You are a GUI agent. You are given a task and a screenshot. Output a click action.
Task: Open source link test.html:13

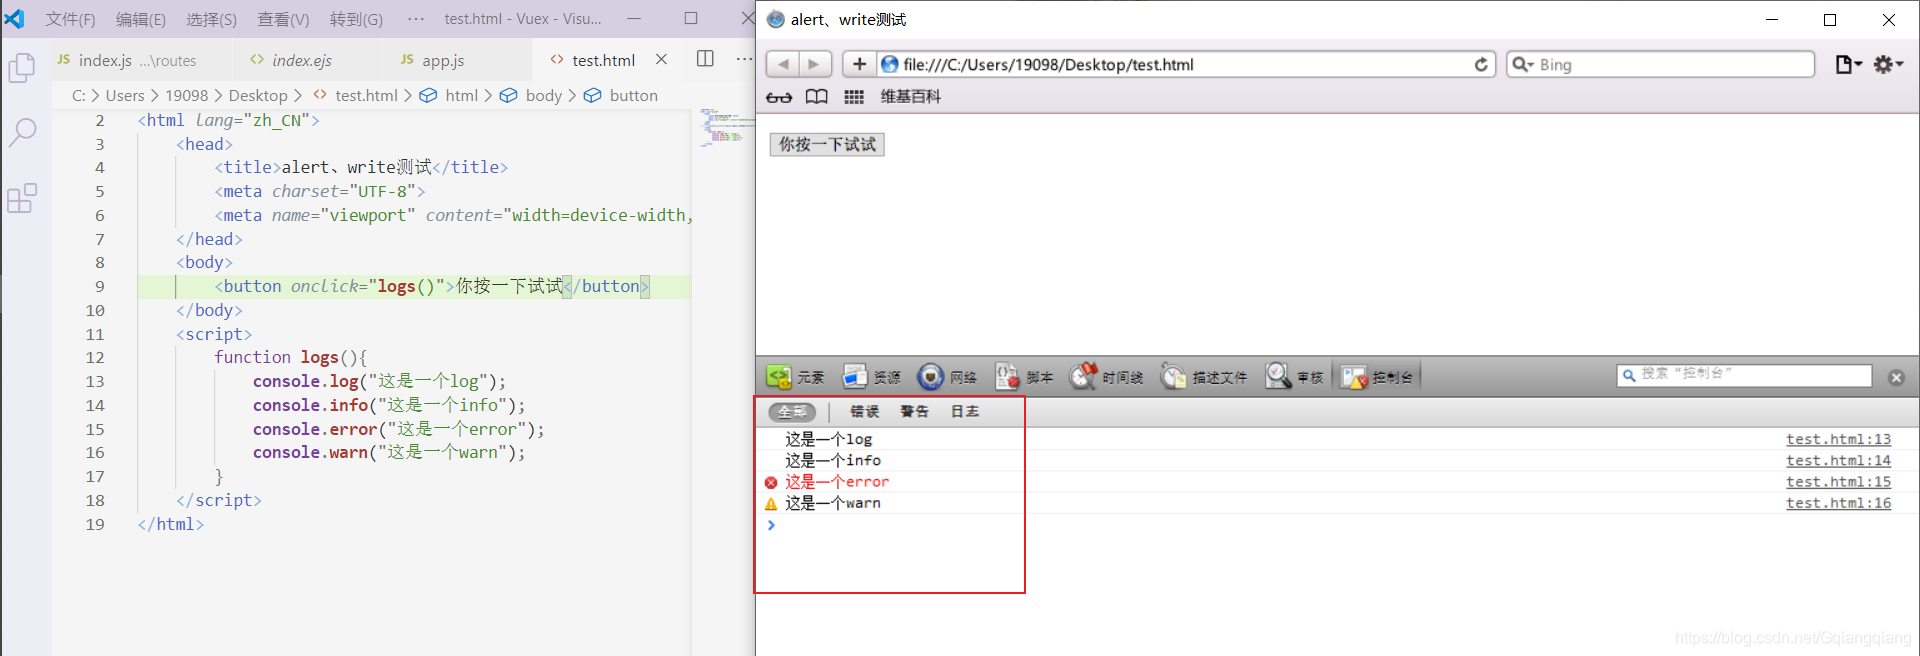tap(1839, 439)
